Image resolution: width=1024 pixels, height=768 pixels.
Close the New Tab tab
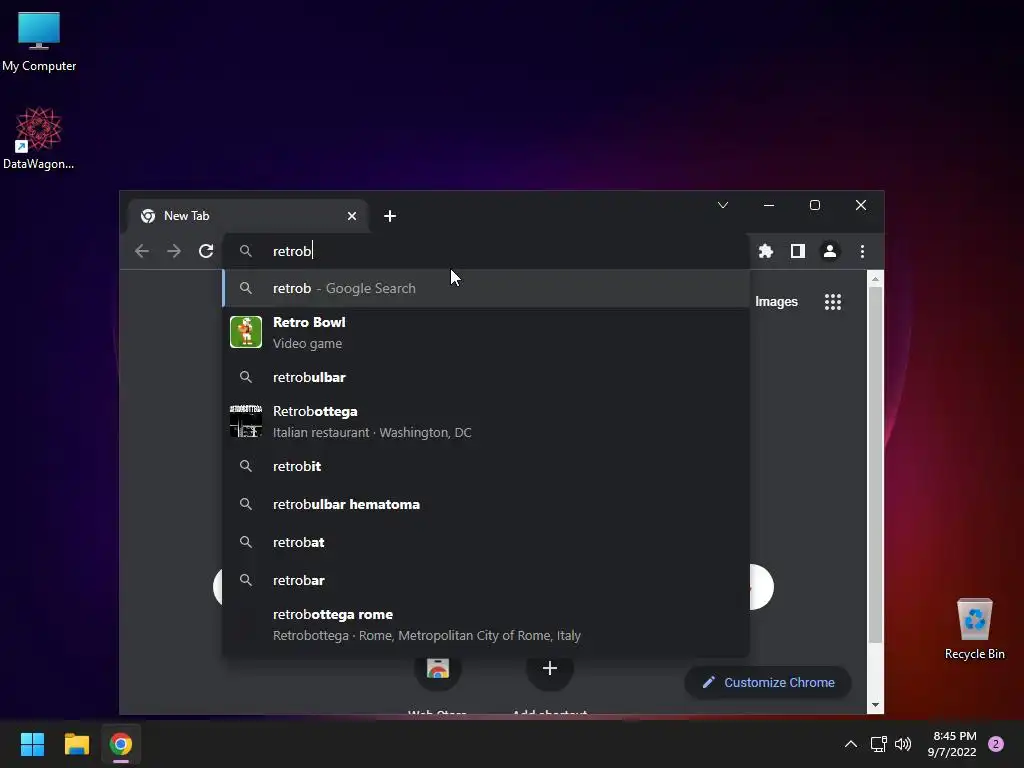(352, 216)
